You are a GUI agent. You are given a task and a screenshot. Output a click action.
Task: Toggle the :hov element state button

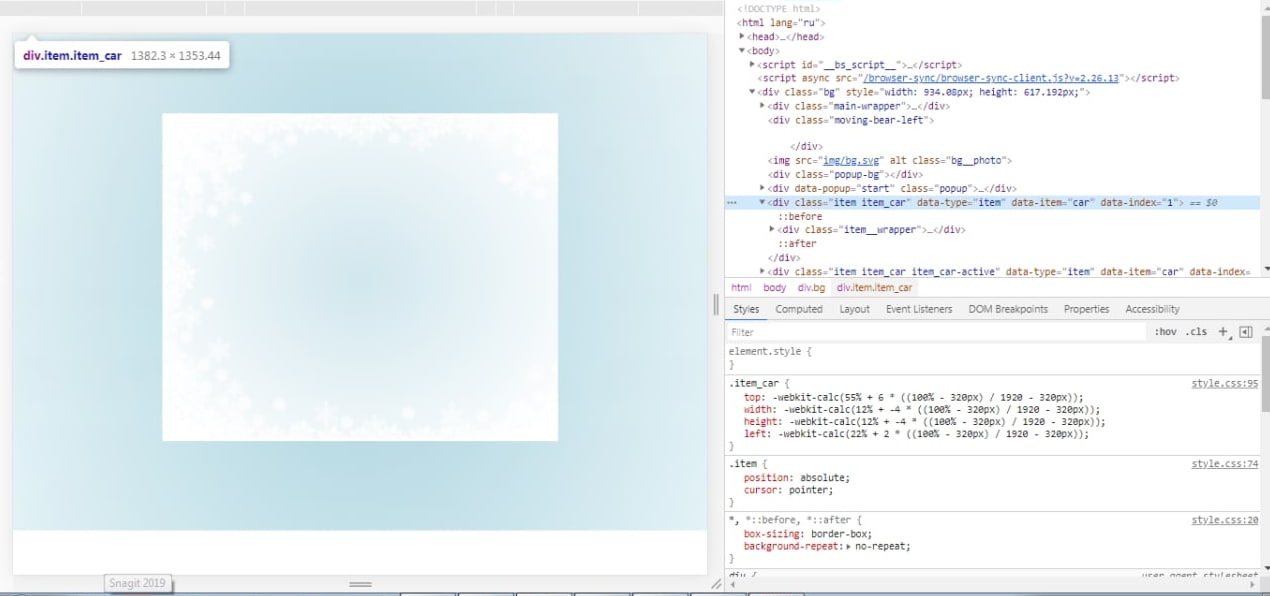tap(1165, 332)
